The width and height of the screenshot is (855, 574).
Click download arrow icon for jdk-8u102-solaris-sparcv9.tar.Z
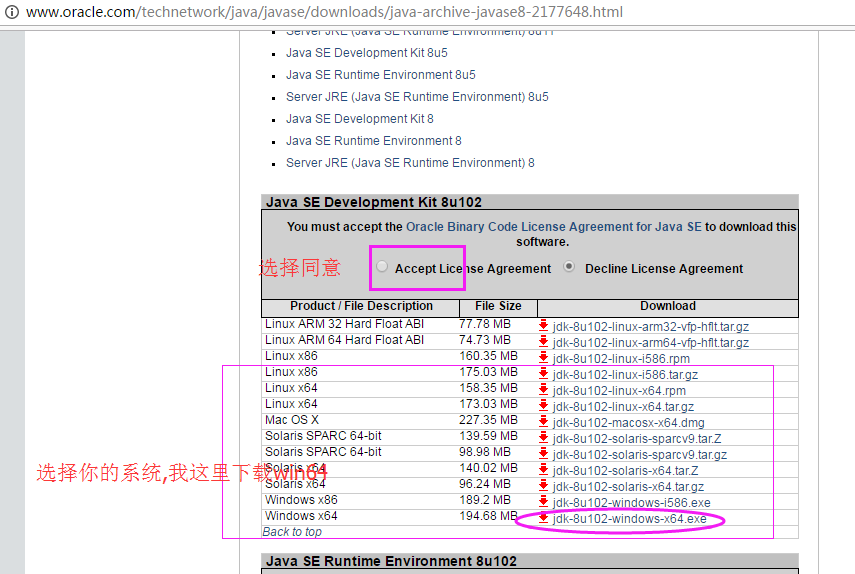tap(543, 438)
